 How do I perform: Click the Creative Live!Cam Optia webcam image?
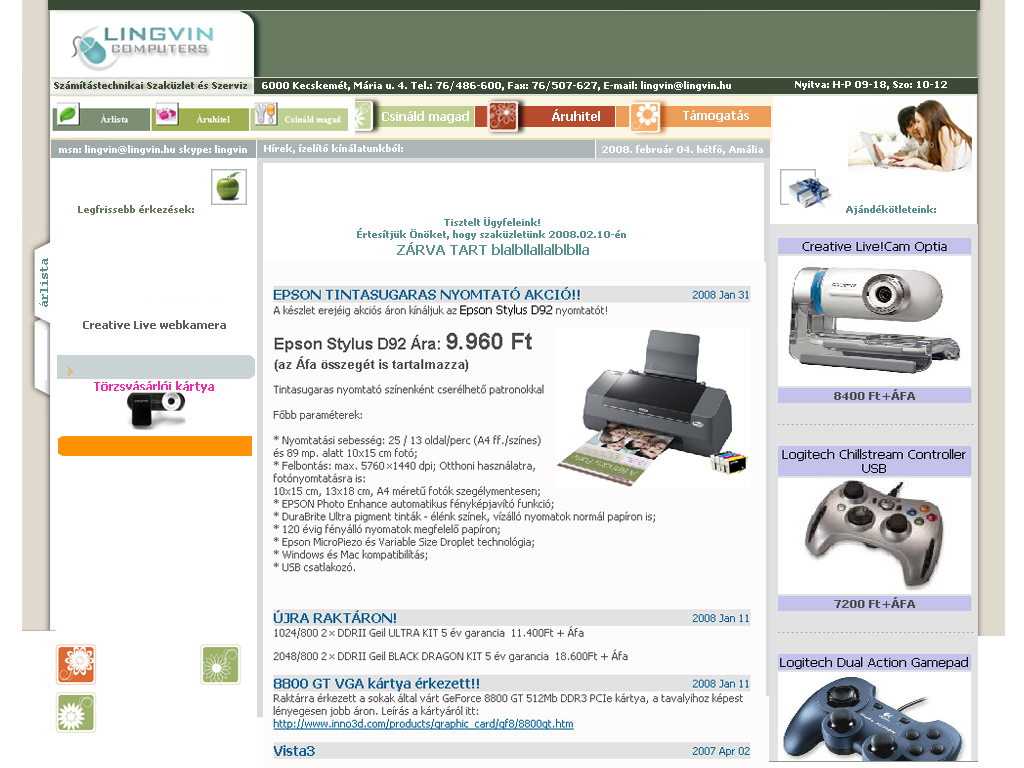coord(874,320)
